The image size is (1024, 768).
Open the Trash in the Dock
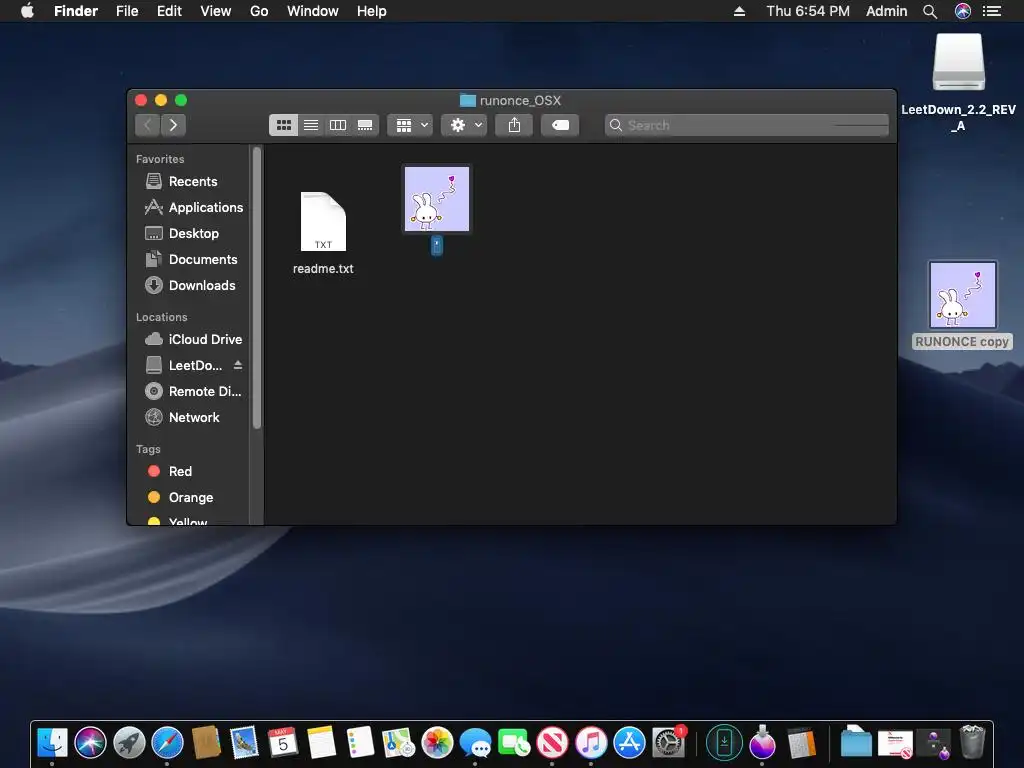(x=972, y=742)
